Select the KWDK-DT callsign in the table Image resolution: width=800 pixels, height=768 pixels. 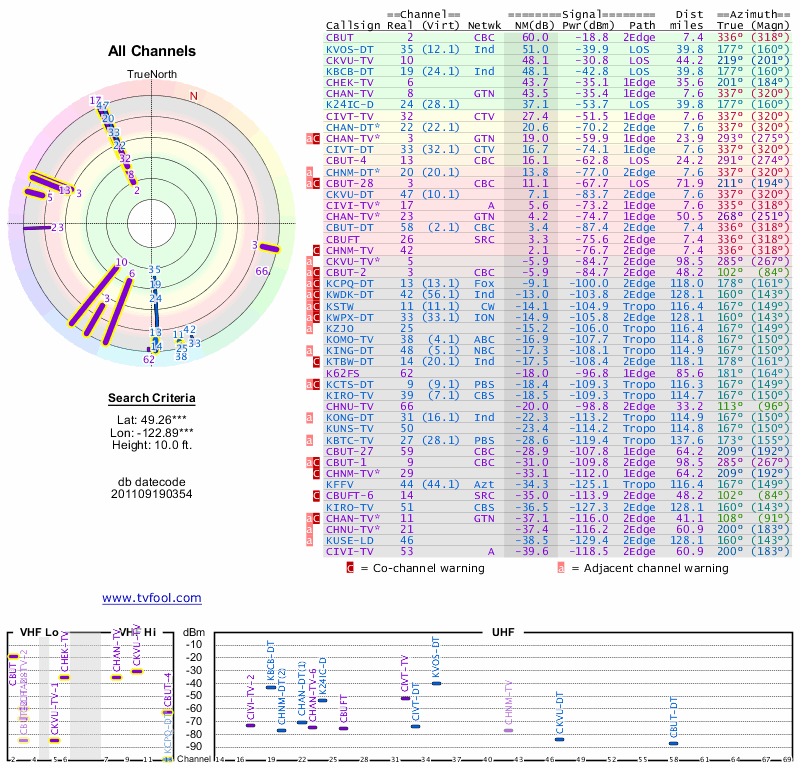tap(350, 295)
